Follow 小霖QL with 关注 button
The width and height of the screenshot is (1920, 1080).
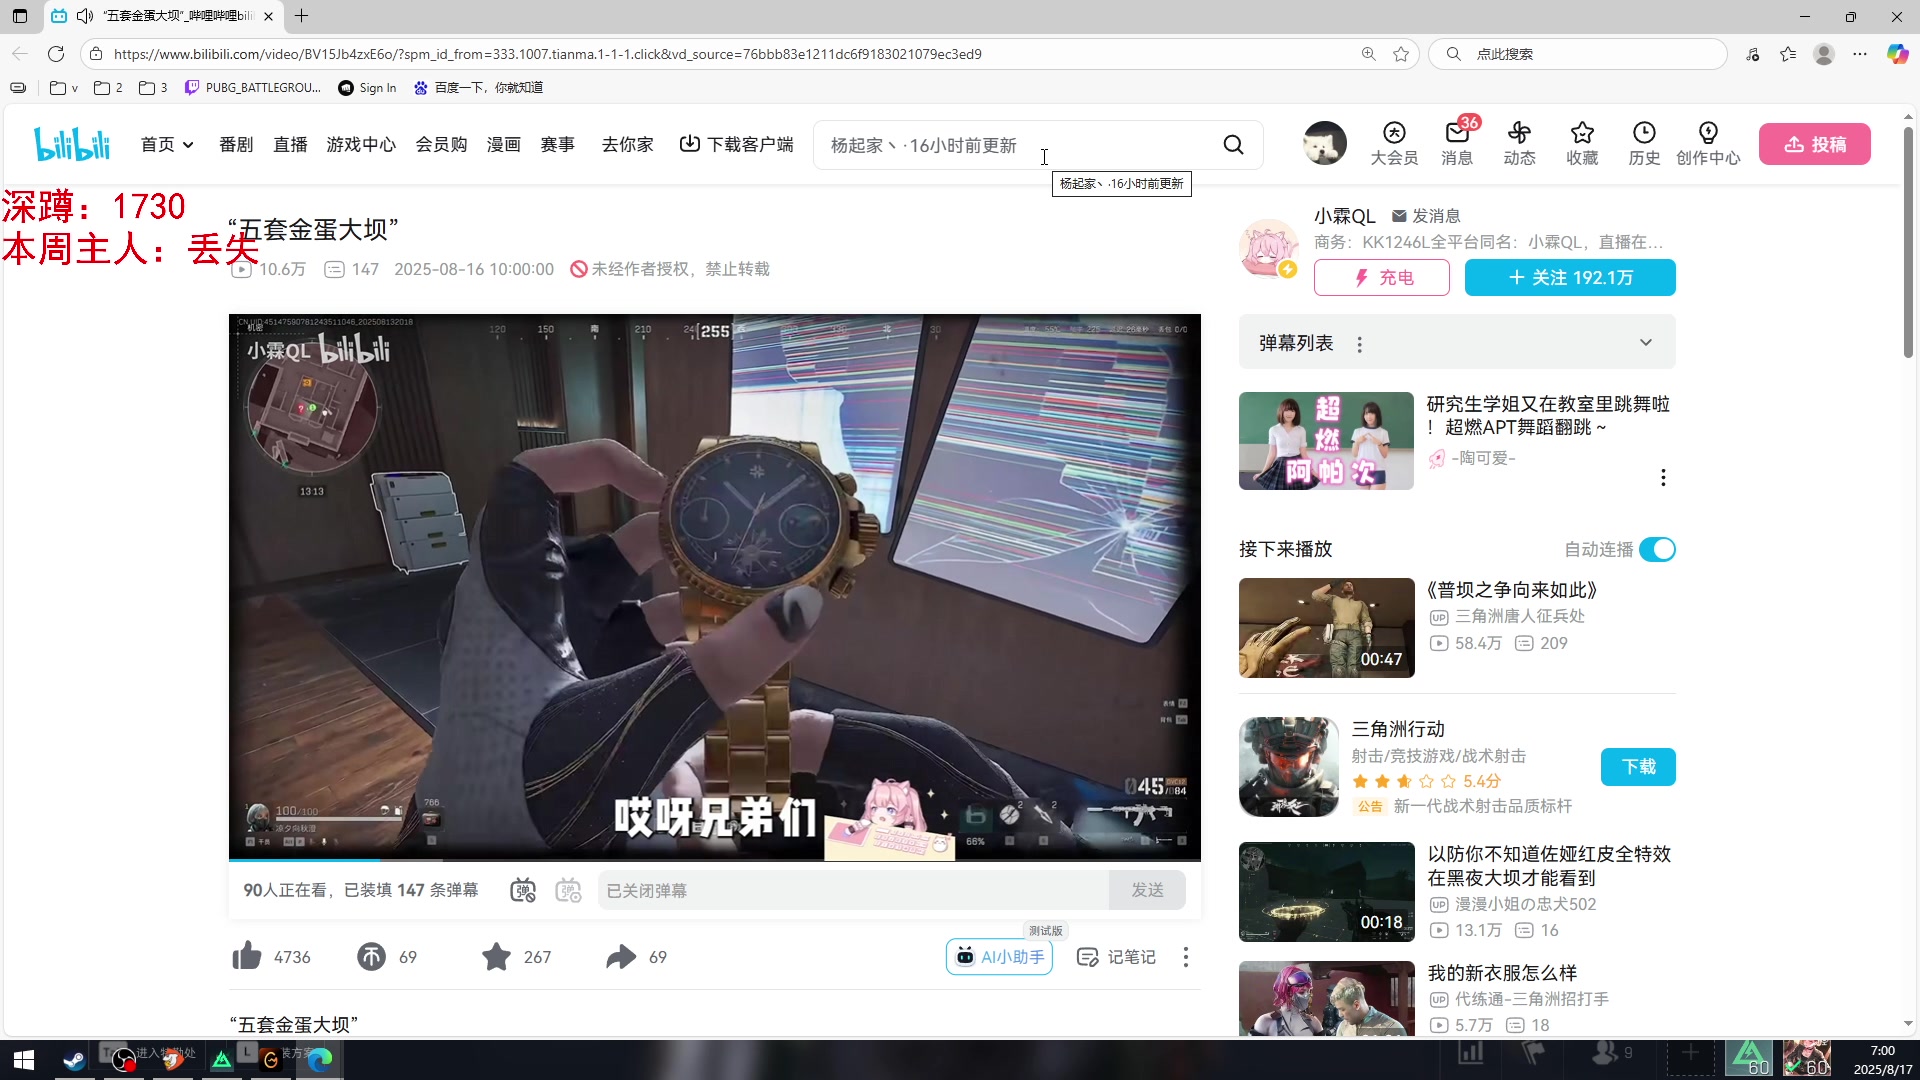click(1570, 278)
